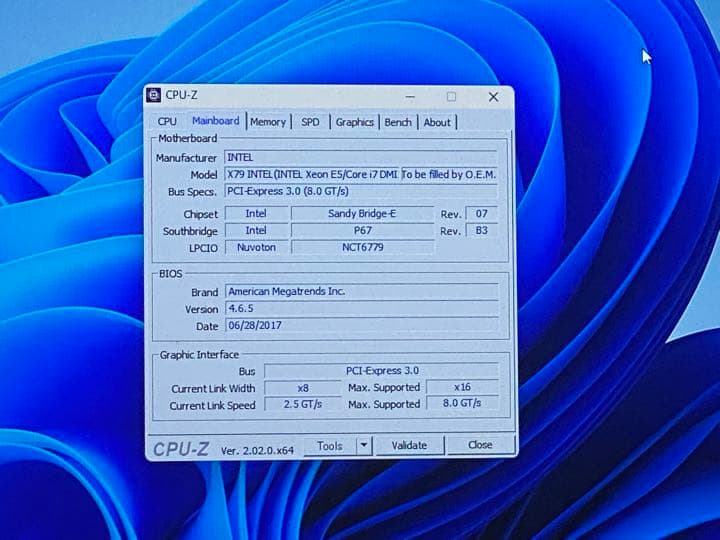Click the Close button at bottom
The width and height of the screenshot is (720, 540).
[x=480, y=445]
